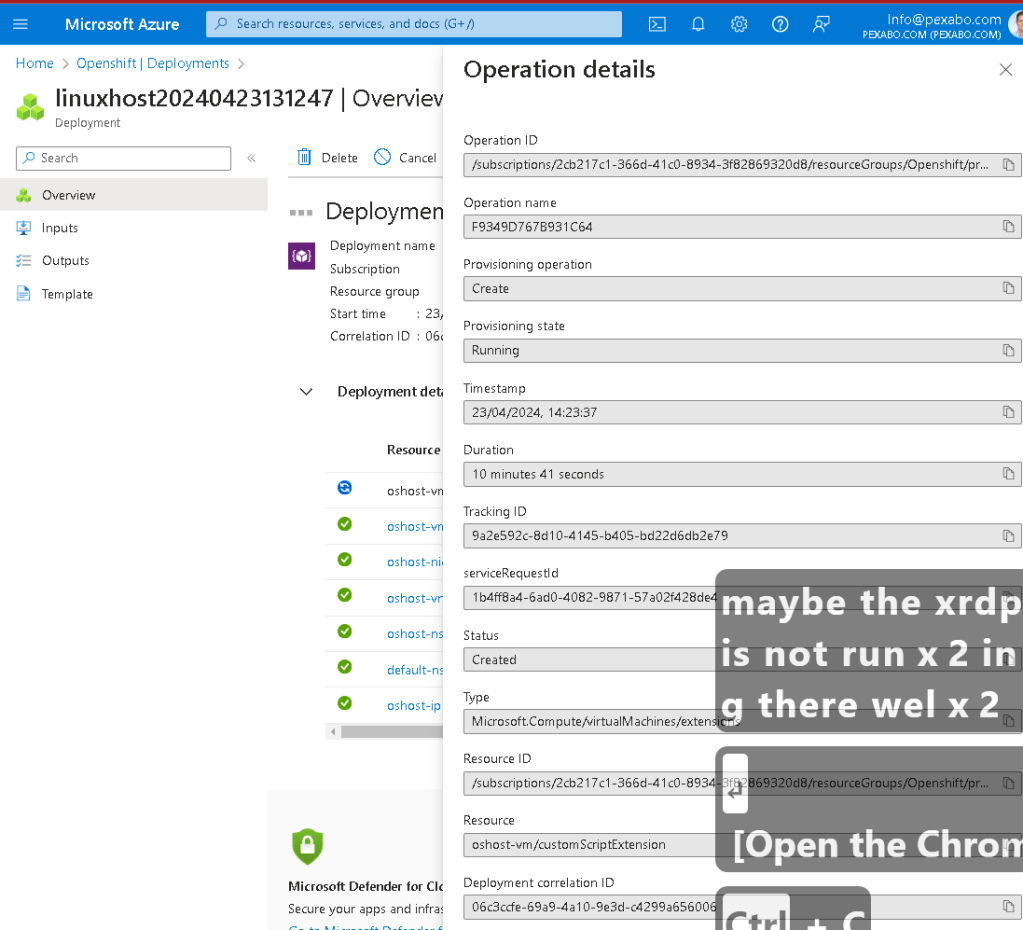1023x930 pixels.
Task: Click the Delete button label
Action: point(339,158)
